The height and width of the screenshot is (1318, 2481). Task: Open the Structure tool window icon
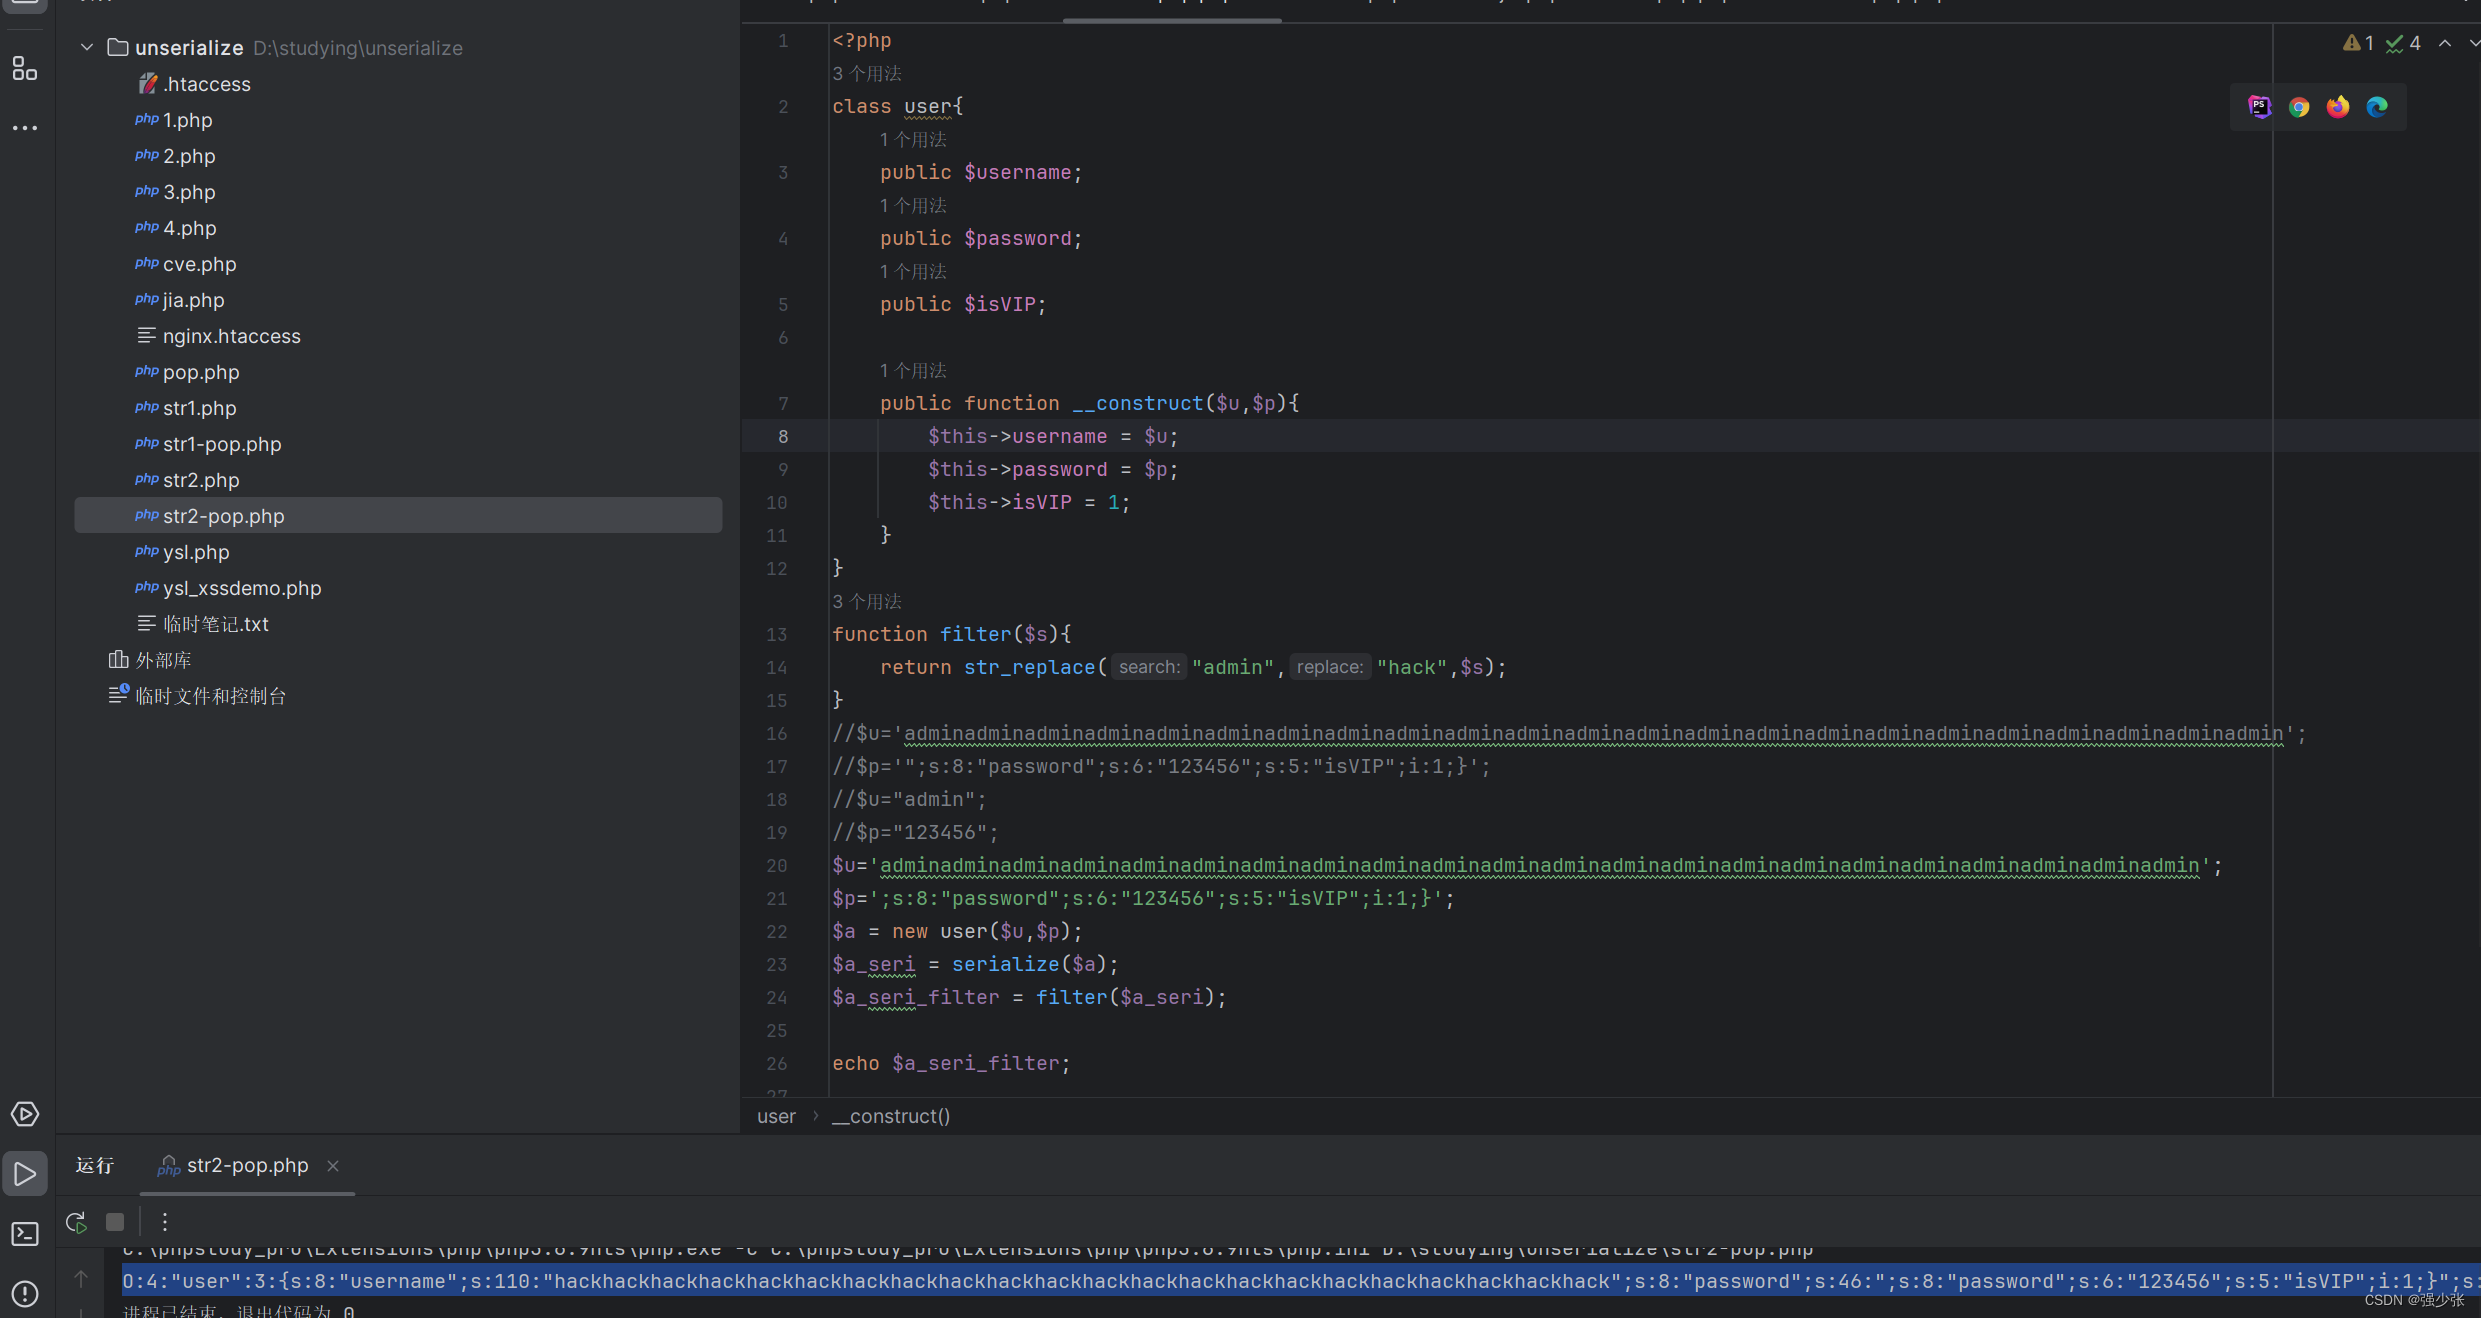pyautogui.click(x=25, y=69)
